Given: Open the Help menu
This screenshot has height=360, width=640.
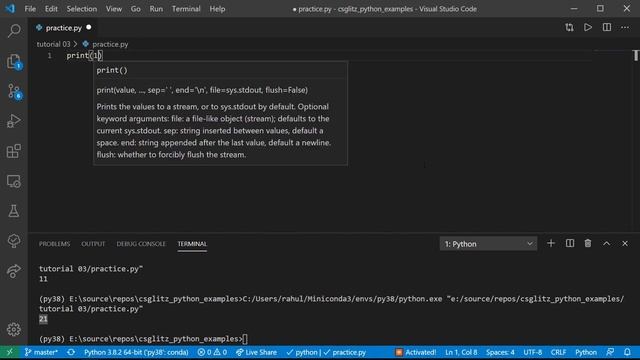Looking at the screenshot, I should tap(217, 9).
